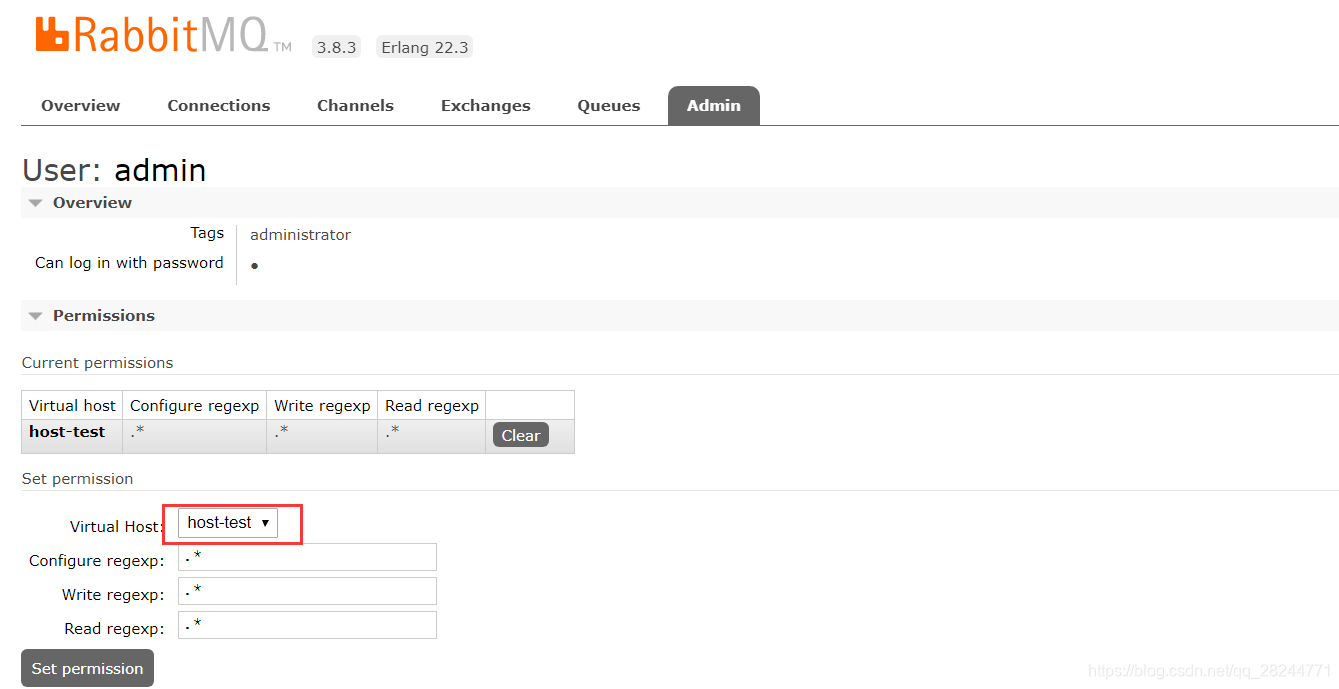This screenshot has height=689, width=1339.
Task: Click the 'Current permissions' heading
Action: (x=97, y=363)
